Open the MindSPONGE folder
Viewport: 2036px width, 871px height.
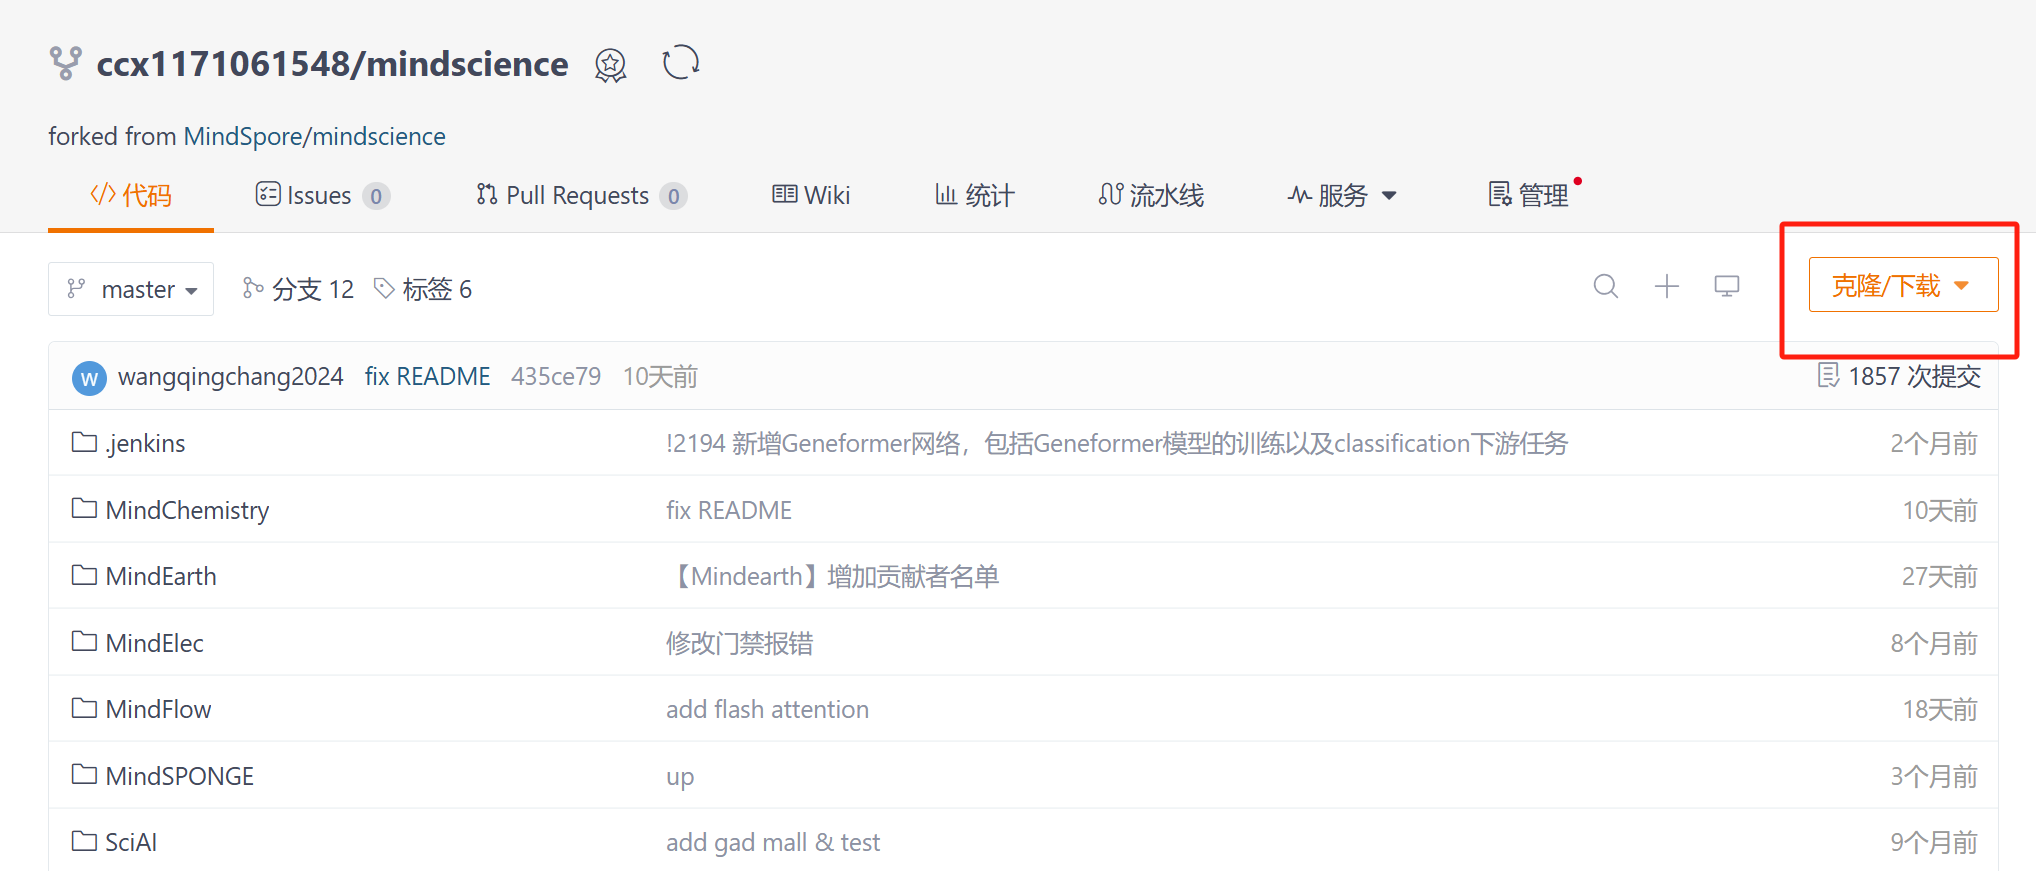(180, 776)
